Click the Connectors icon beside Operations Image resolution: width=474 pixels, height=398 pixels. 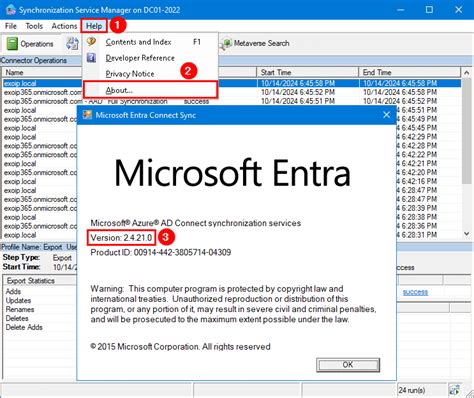(72, 44)
